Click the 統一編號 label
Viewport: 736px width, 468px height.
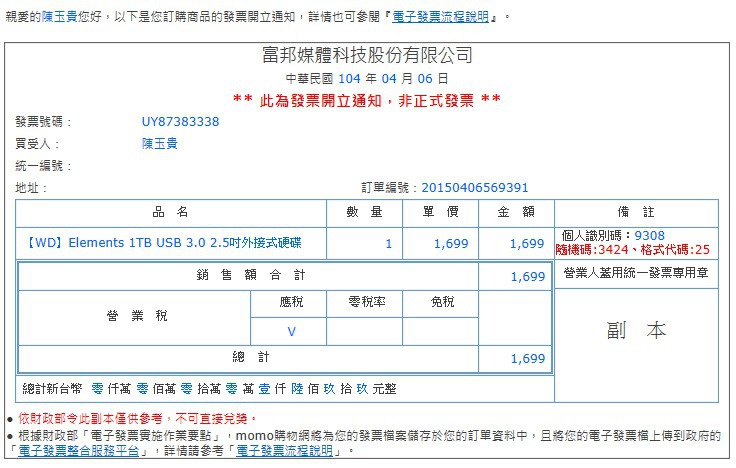click(x=44, y=166)
